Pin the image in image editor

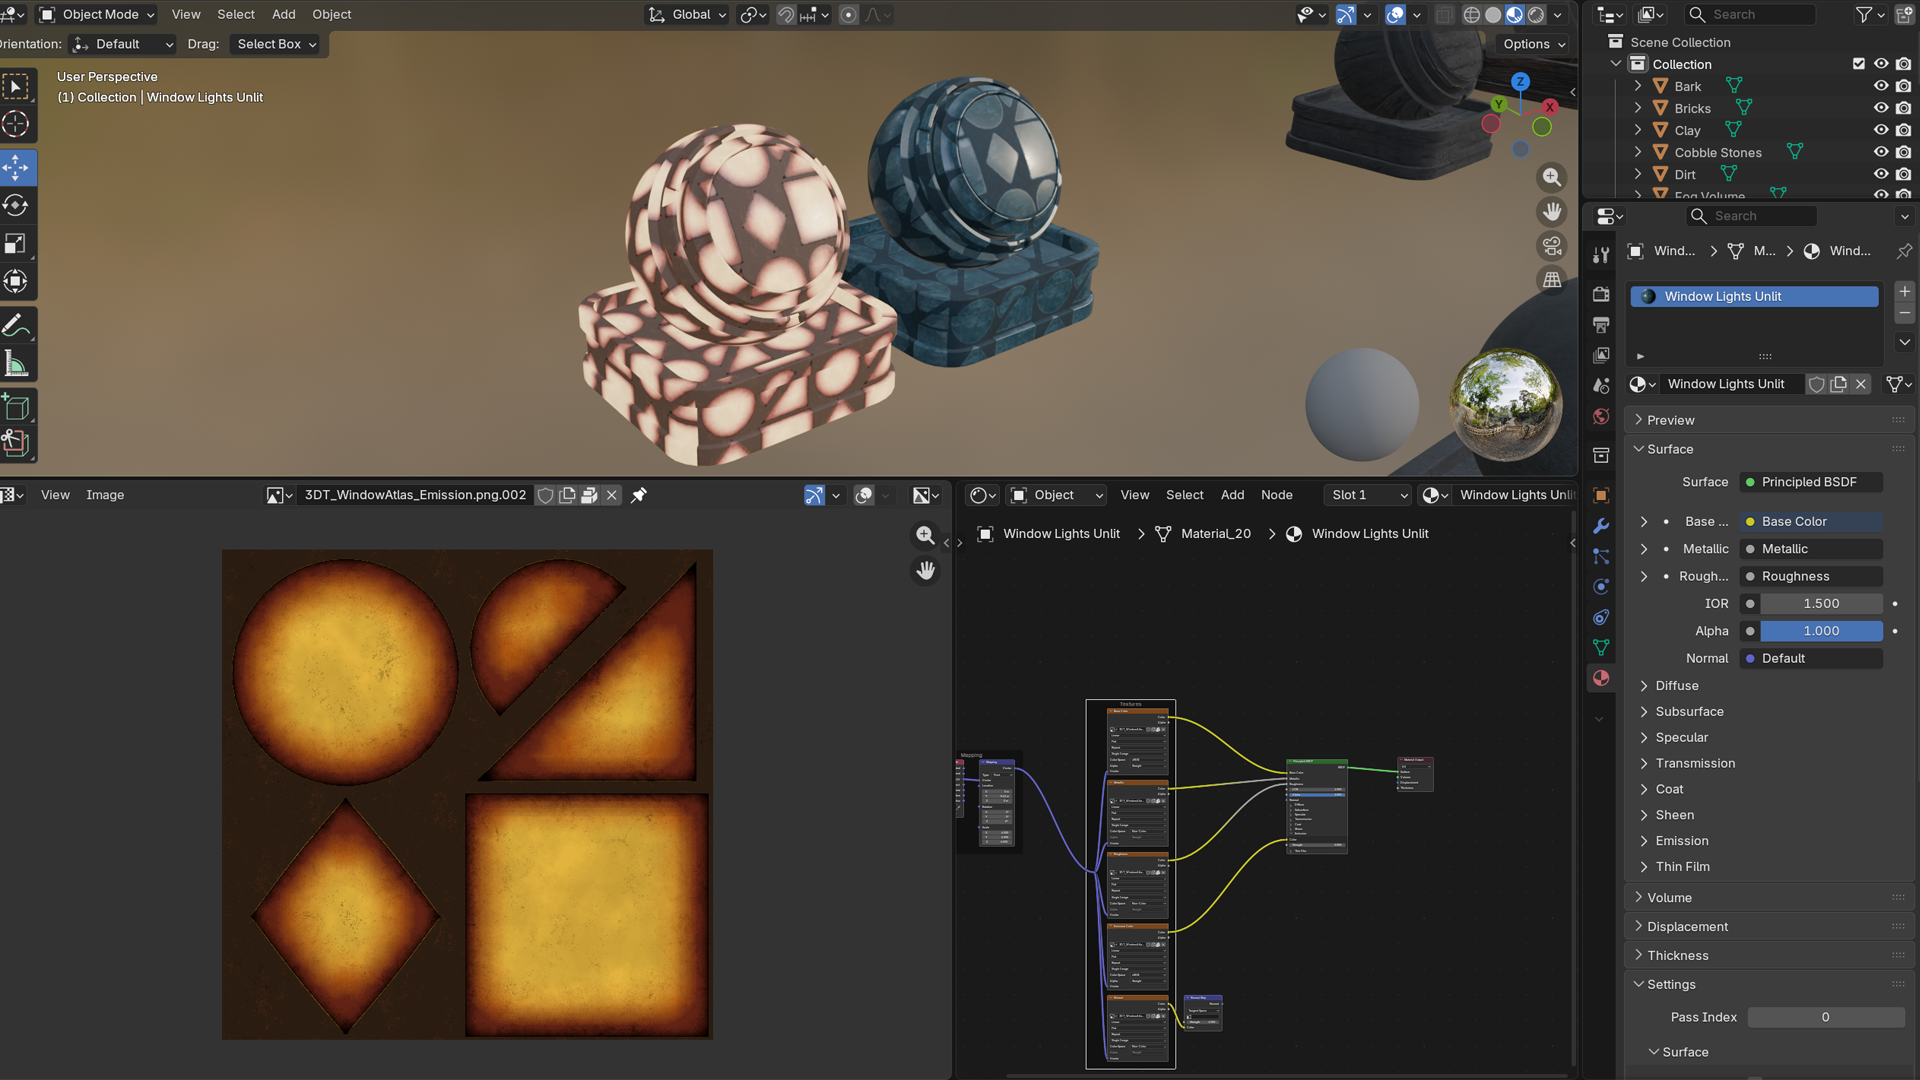pos(639,495)
